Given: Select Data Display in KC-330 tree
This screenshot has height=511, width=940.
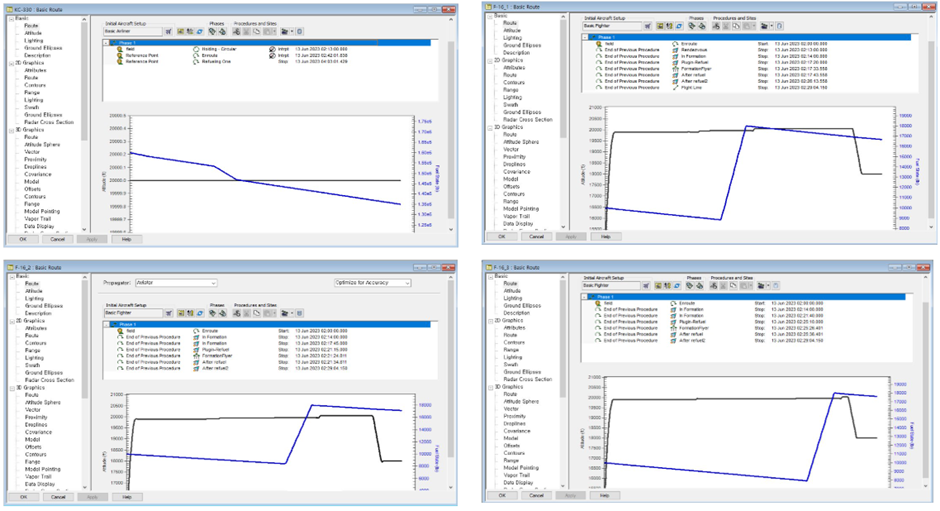Looking at the screenshot, I should tap(39, 227).
